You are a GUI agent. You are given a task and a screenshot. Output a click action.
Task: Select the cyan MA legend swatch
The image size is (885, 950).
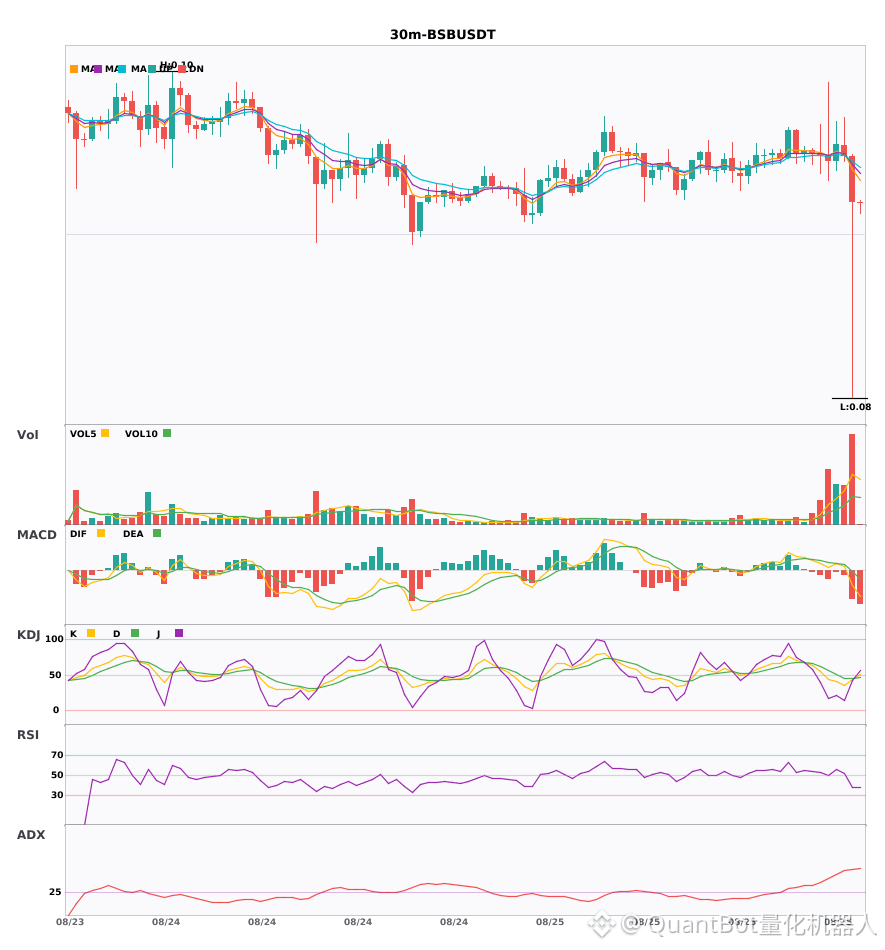click(122, 69)
